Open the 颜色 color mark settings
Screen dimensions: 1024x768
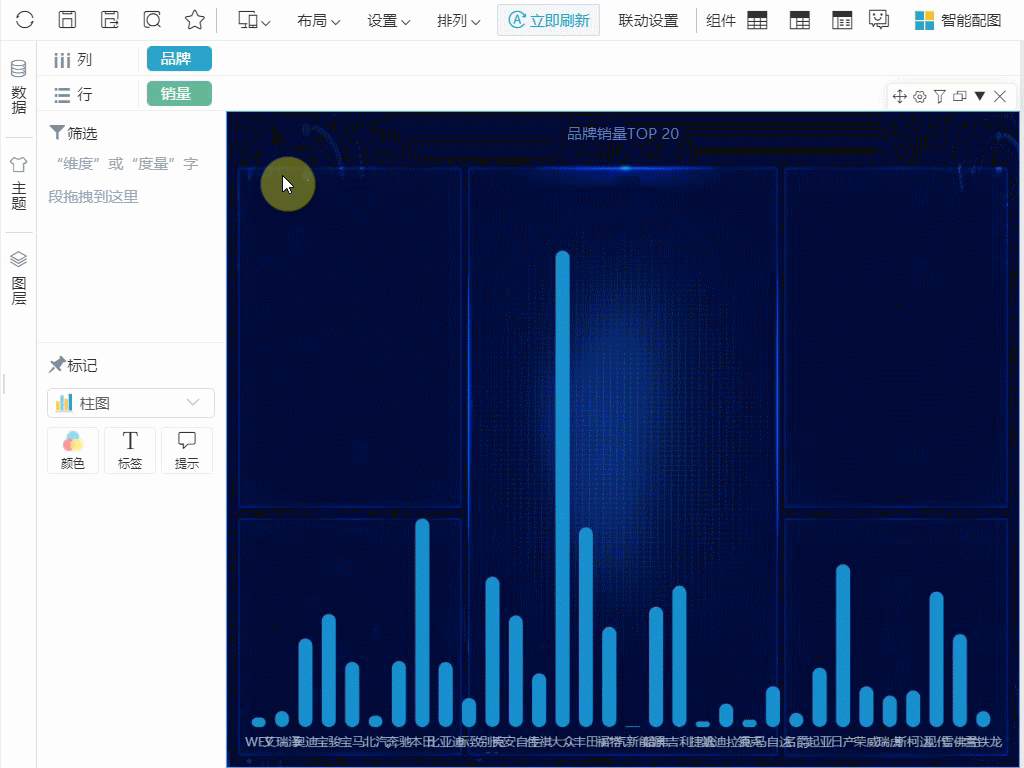click(72, 451)
